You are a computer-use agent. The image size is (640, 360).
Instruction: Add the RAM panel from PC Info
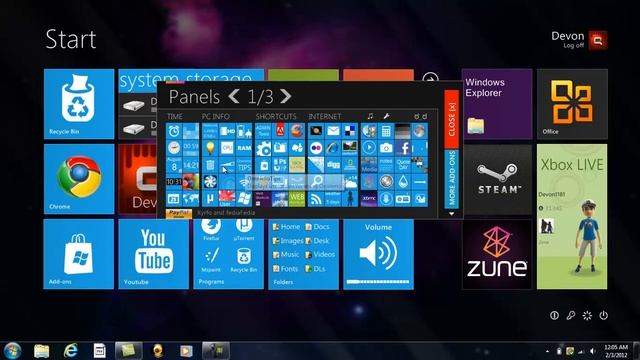(244, 148)
